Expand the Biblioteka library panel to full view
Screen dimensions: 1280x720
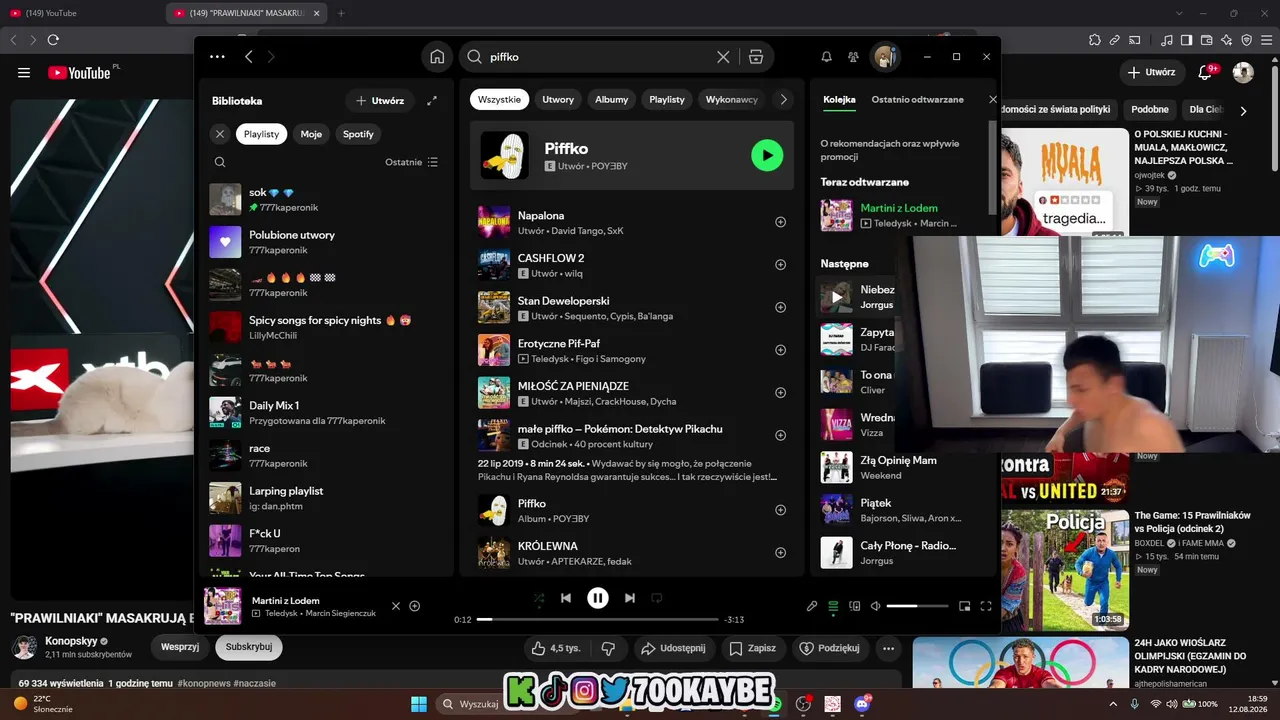pyautogui.click(x=432, y=101)
